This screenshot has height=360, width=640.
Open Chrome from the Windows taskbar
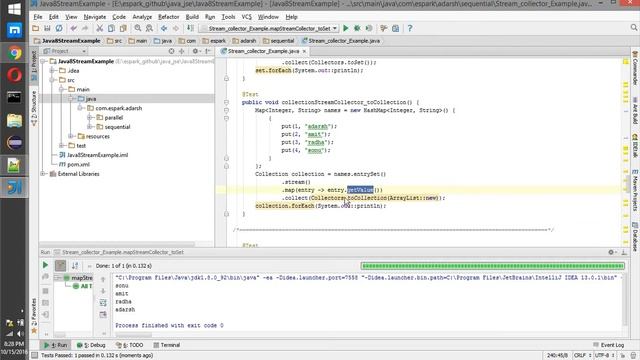point(14,53)
